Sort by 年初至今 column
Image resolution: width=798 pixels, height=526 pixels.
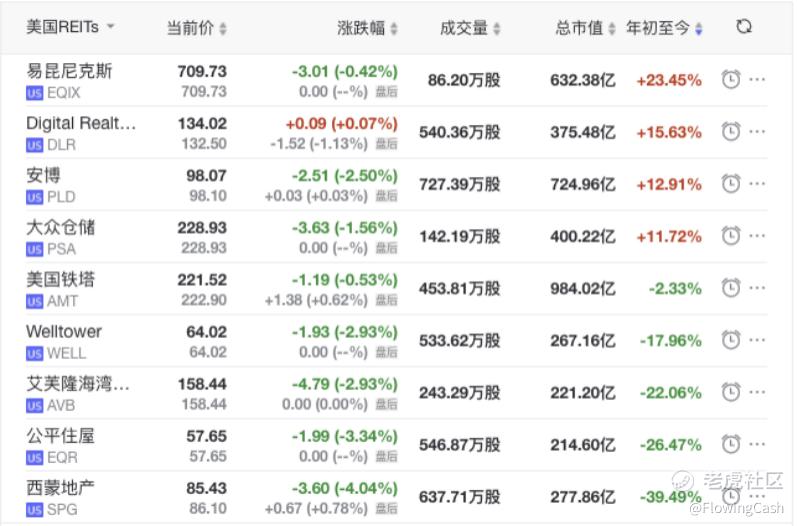coord(664,28)
